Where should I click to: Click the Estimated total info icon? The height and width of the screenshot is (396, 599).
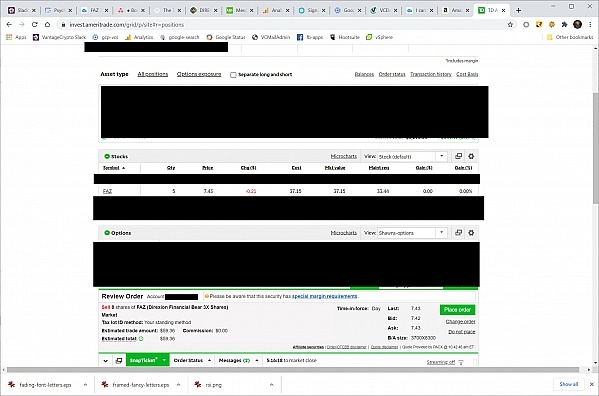(x=141, y=339)
